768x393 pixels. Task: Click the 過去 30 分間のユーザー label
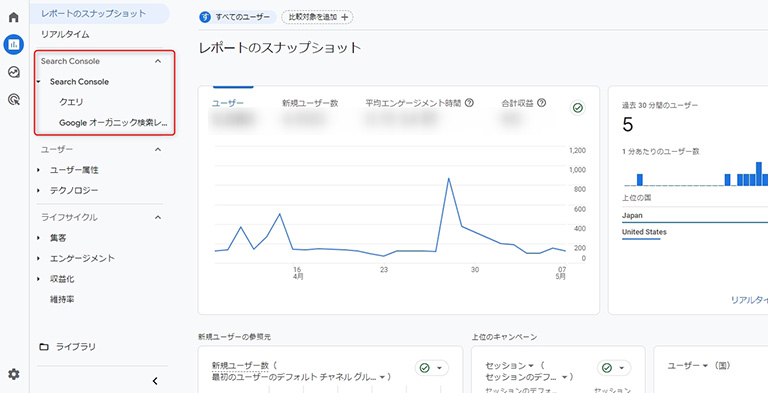point(660,105)
